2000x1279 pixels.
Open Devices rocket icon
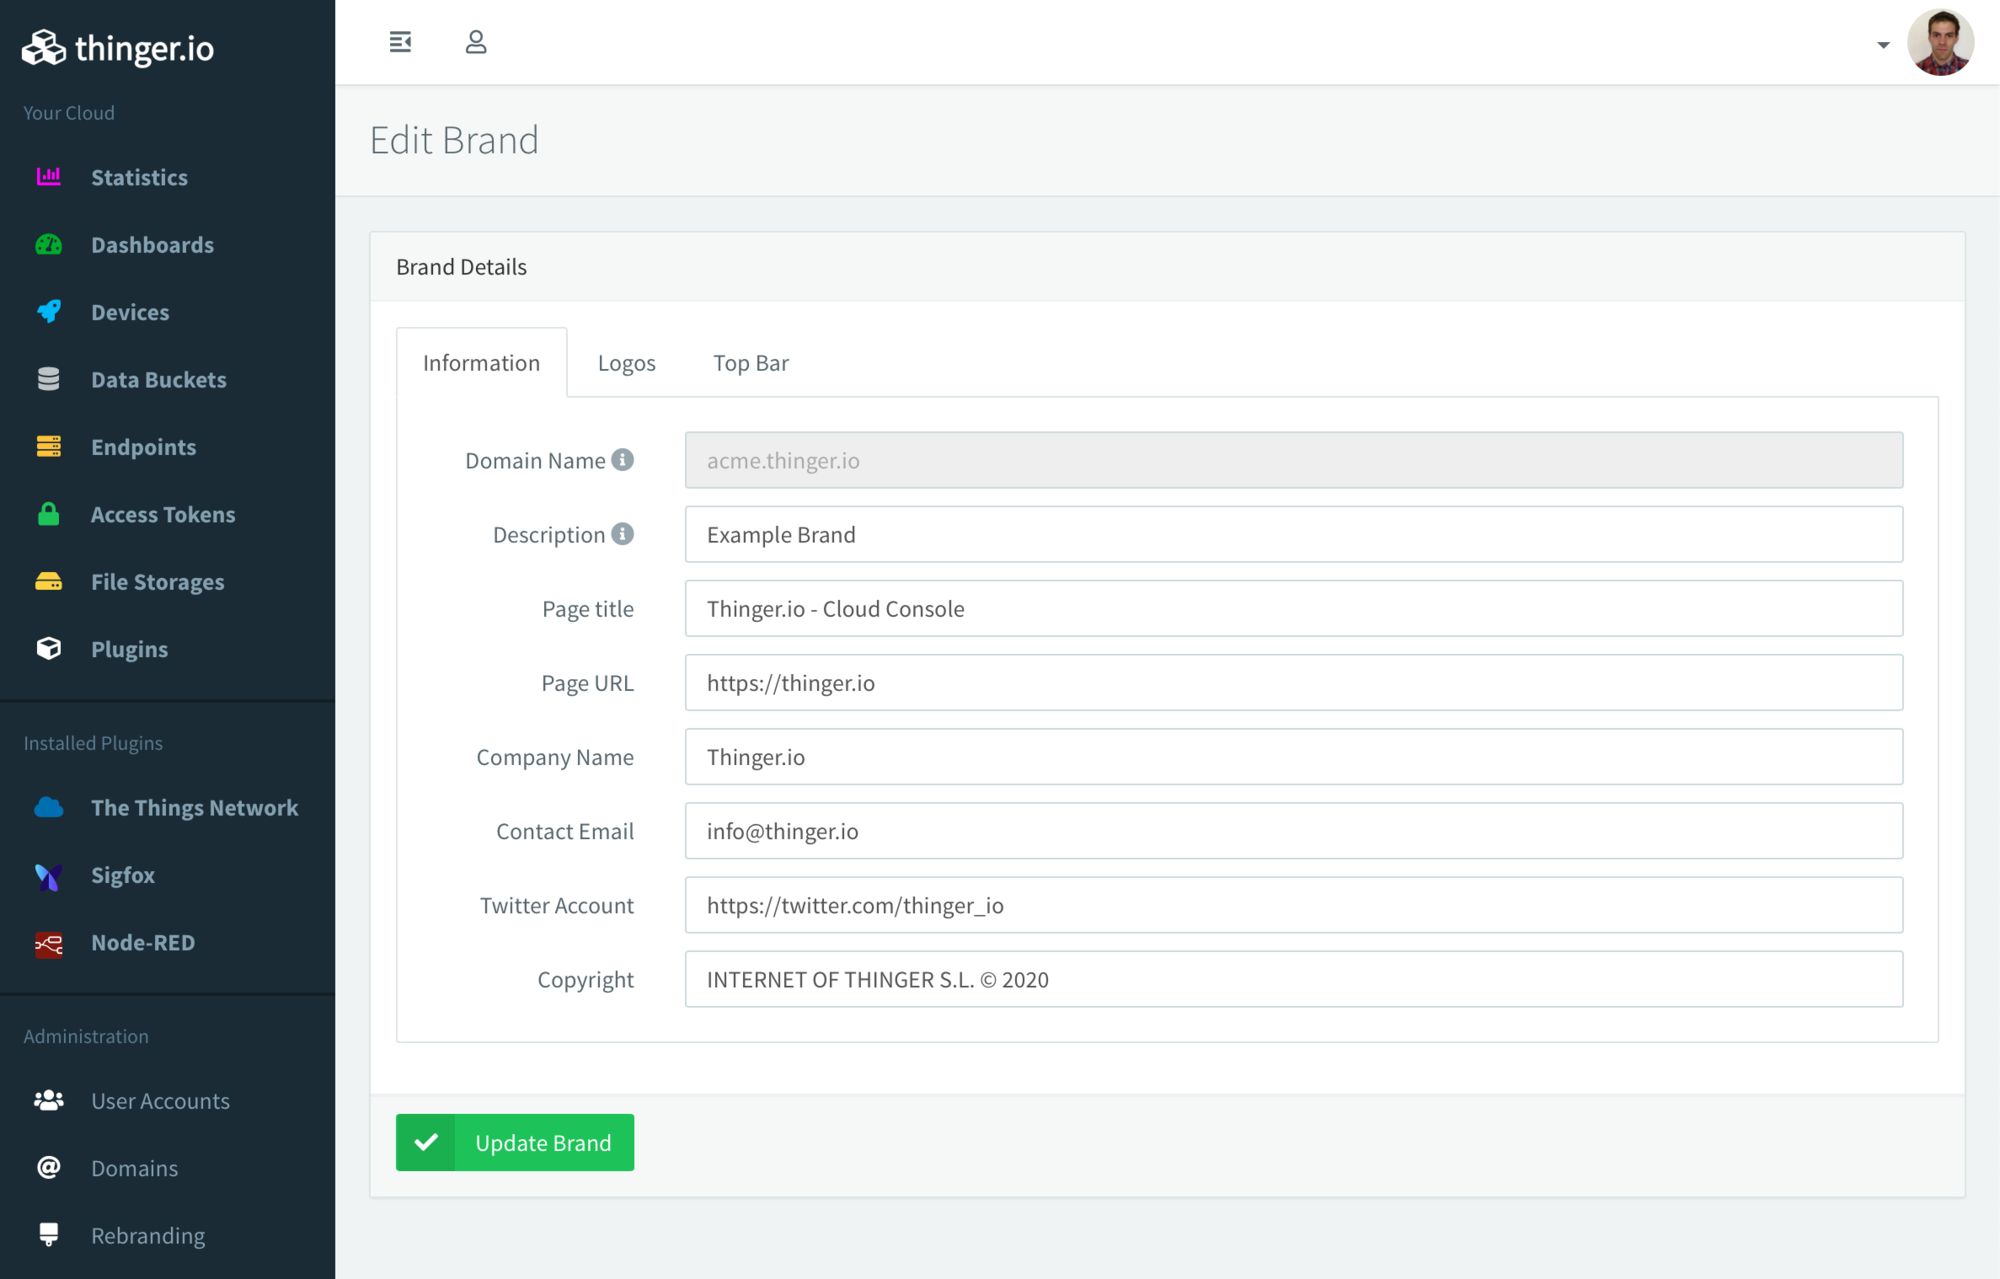[x=48, y=312]
